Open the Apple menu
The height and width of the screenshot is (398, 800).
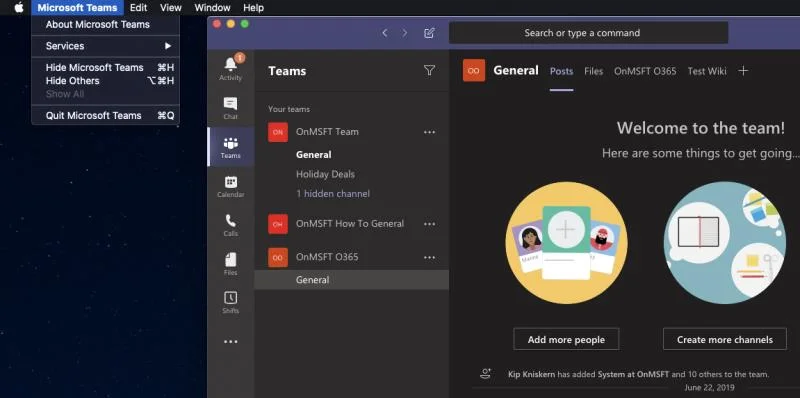(x=19, y=8)
